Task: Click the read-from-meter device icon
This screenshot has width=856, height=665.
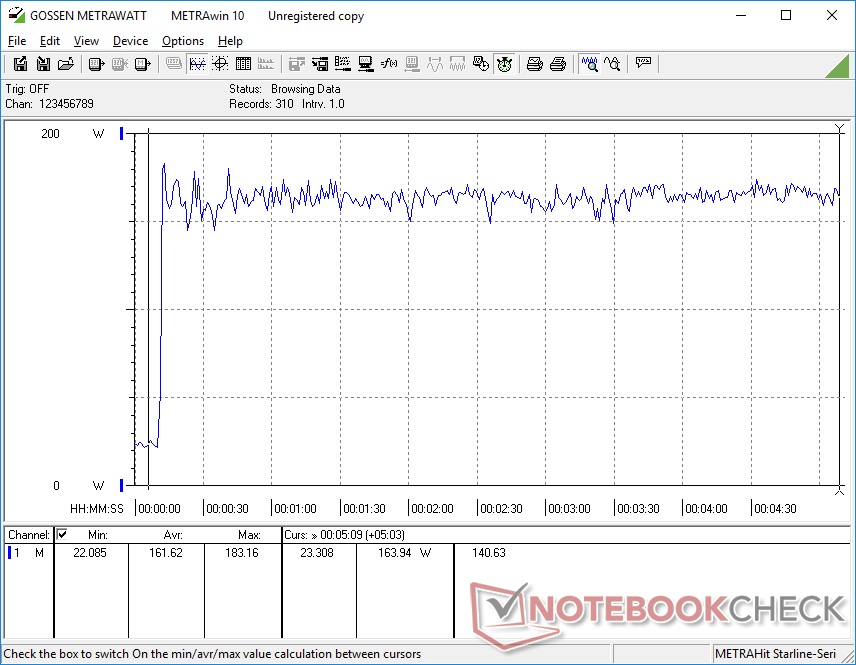Action: point(96,64)
